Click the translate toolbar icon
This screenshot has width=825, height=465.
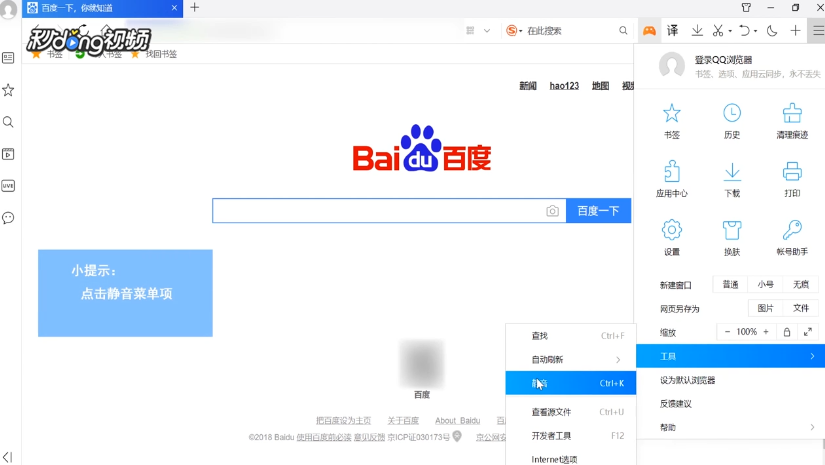tap(672, 31)
